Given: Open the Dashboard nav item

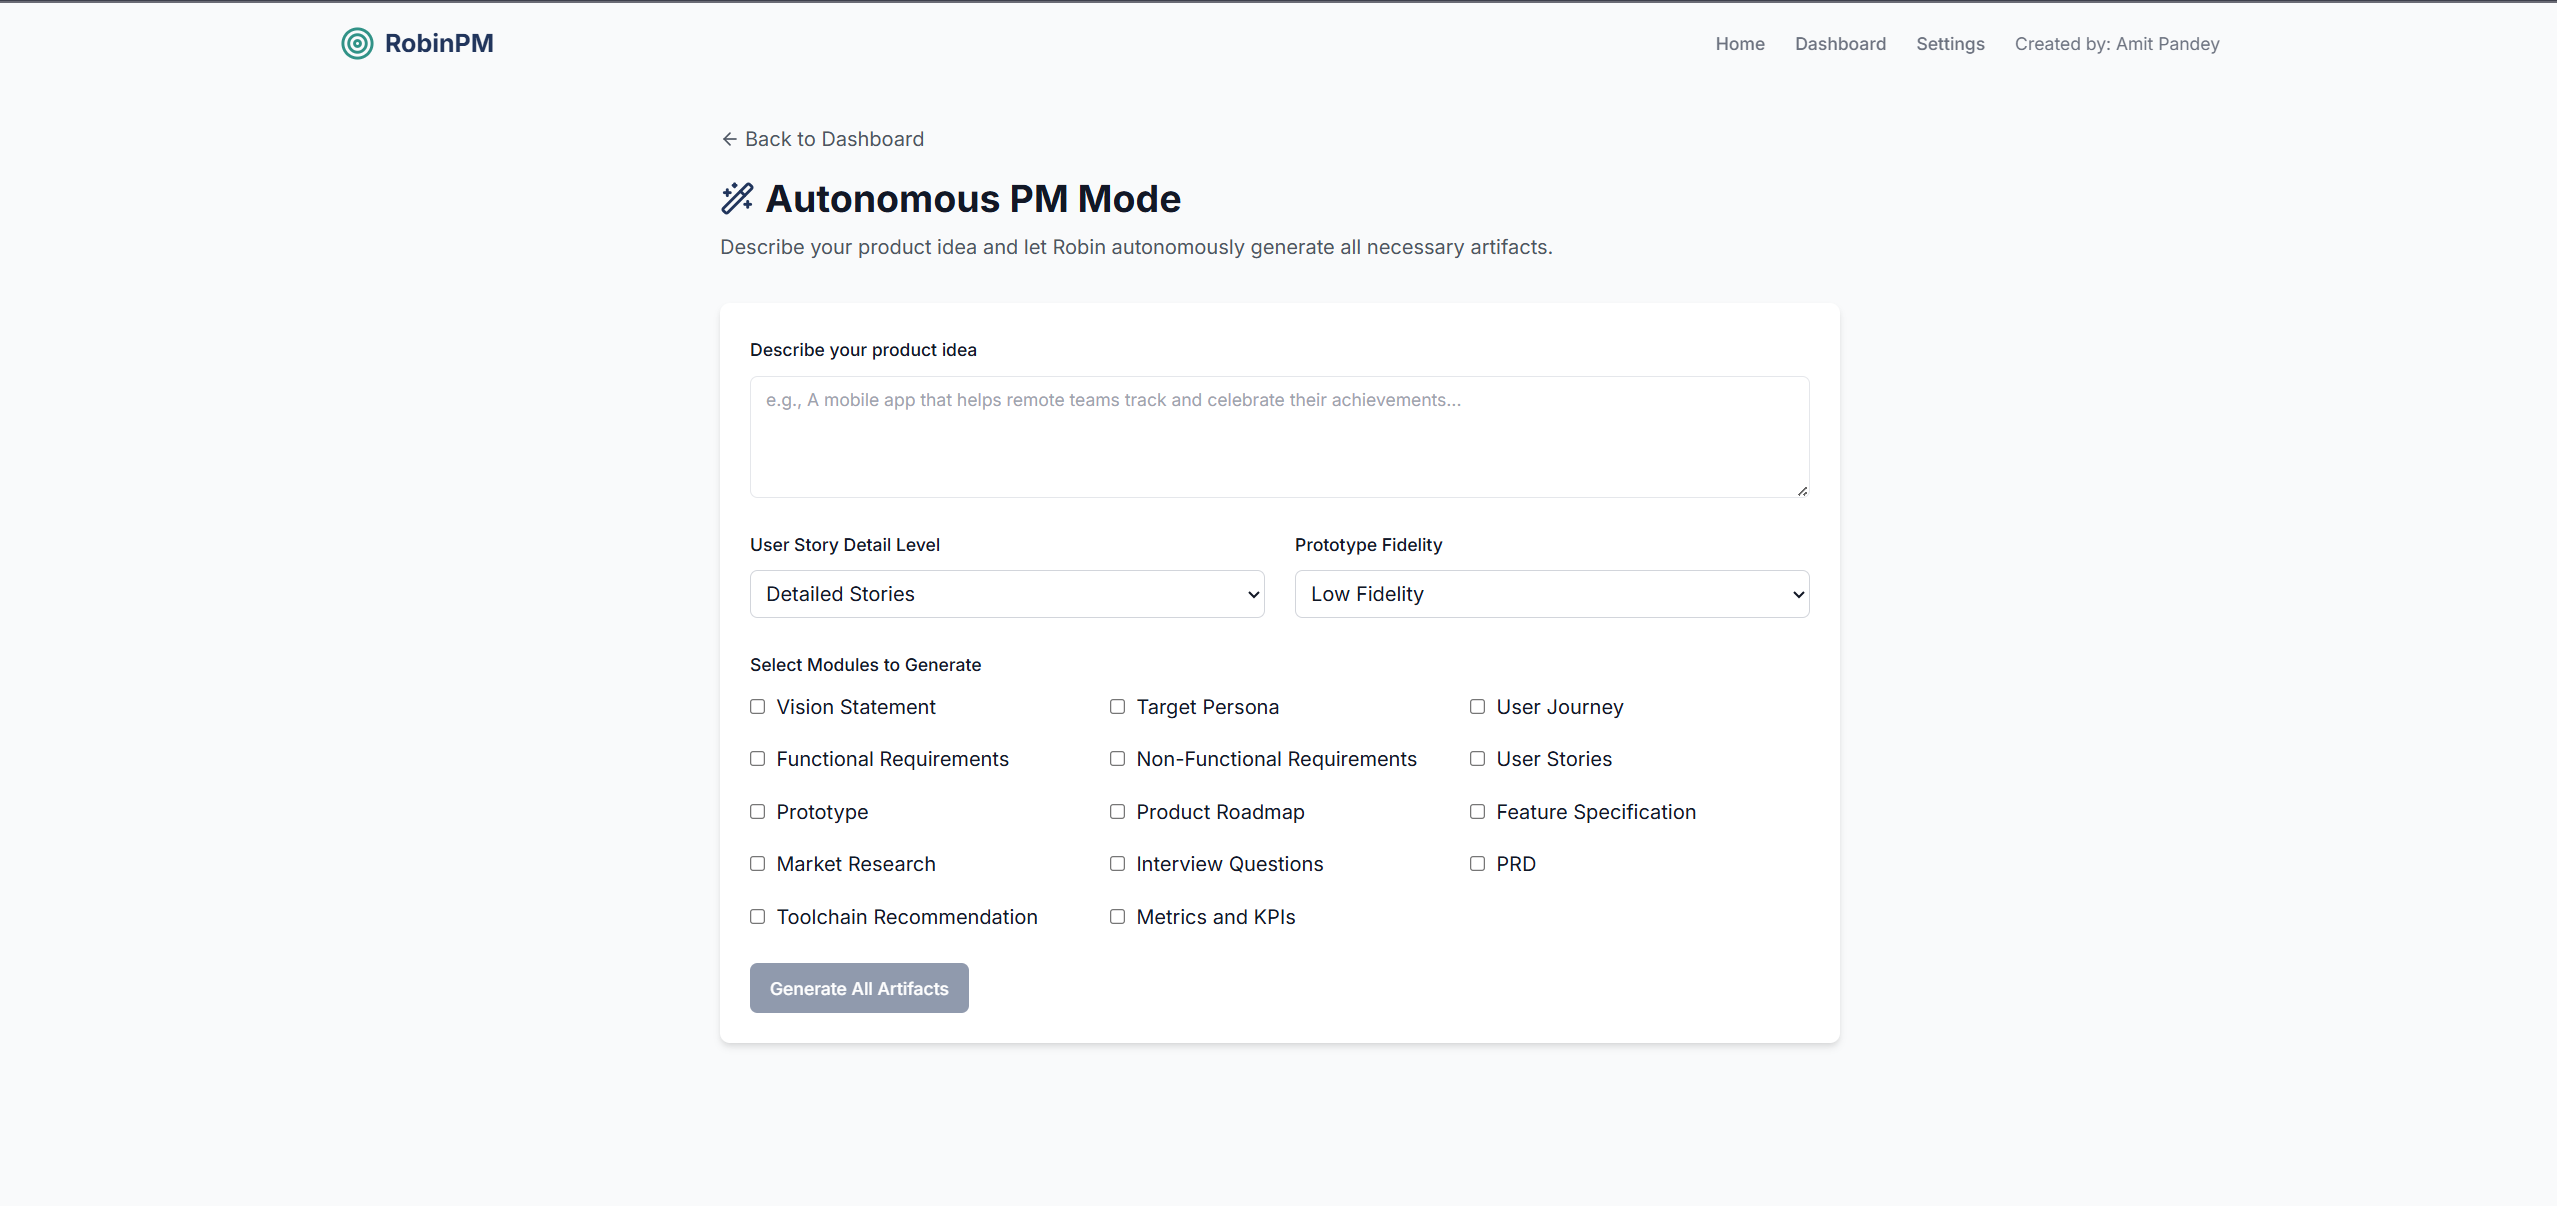Looking at the screenshot, I should pos(1840,44).
